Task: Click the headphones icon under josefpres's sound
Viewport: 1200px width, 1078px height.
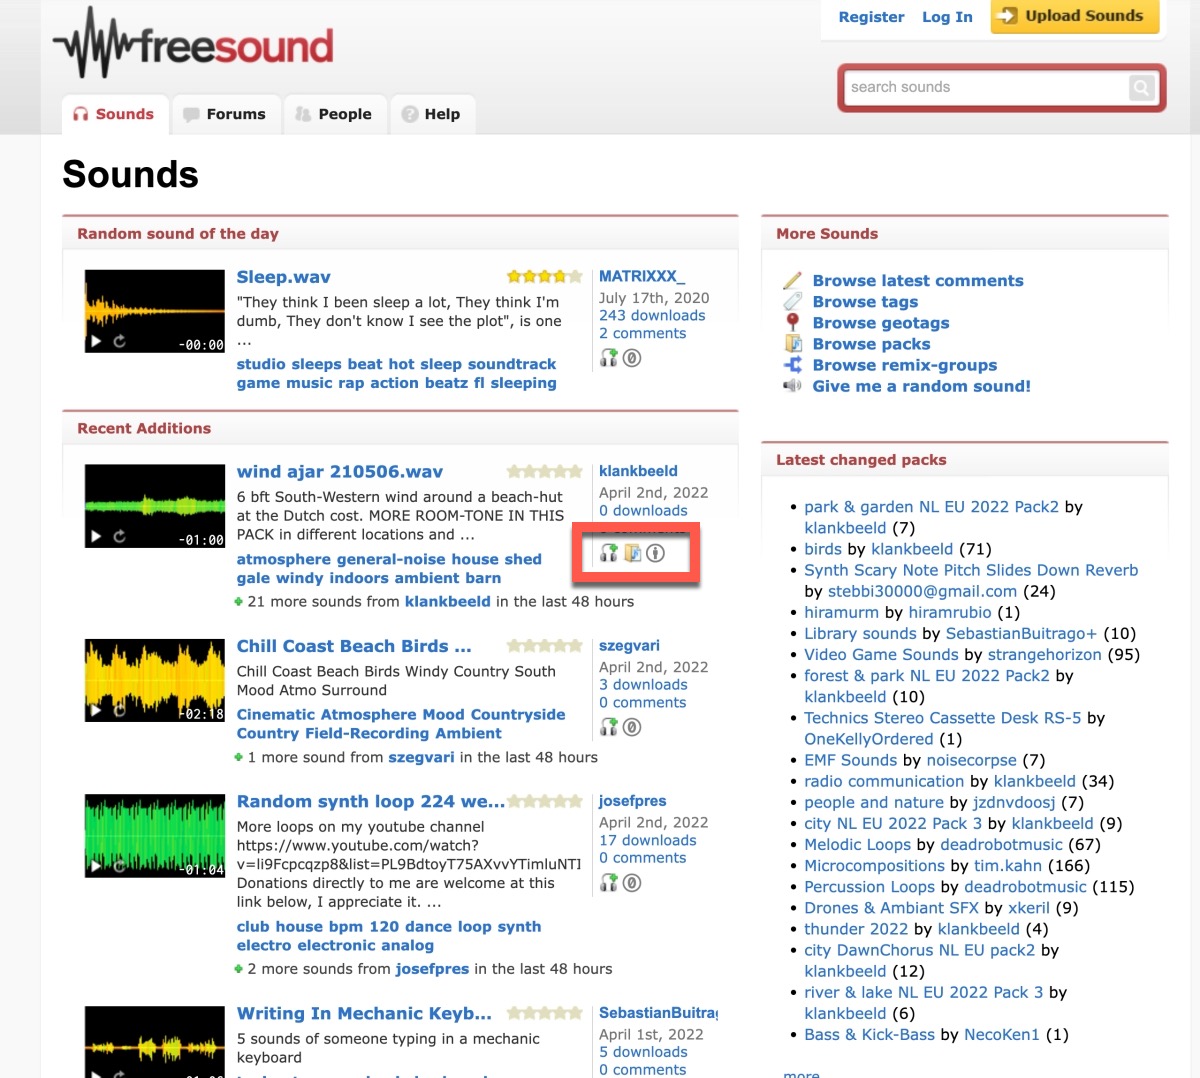Action: 609,882
